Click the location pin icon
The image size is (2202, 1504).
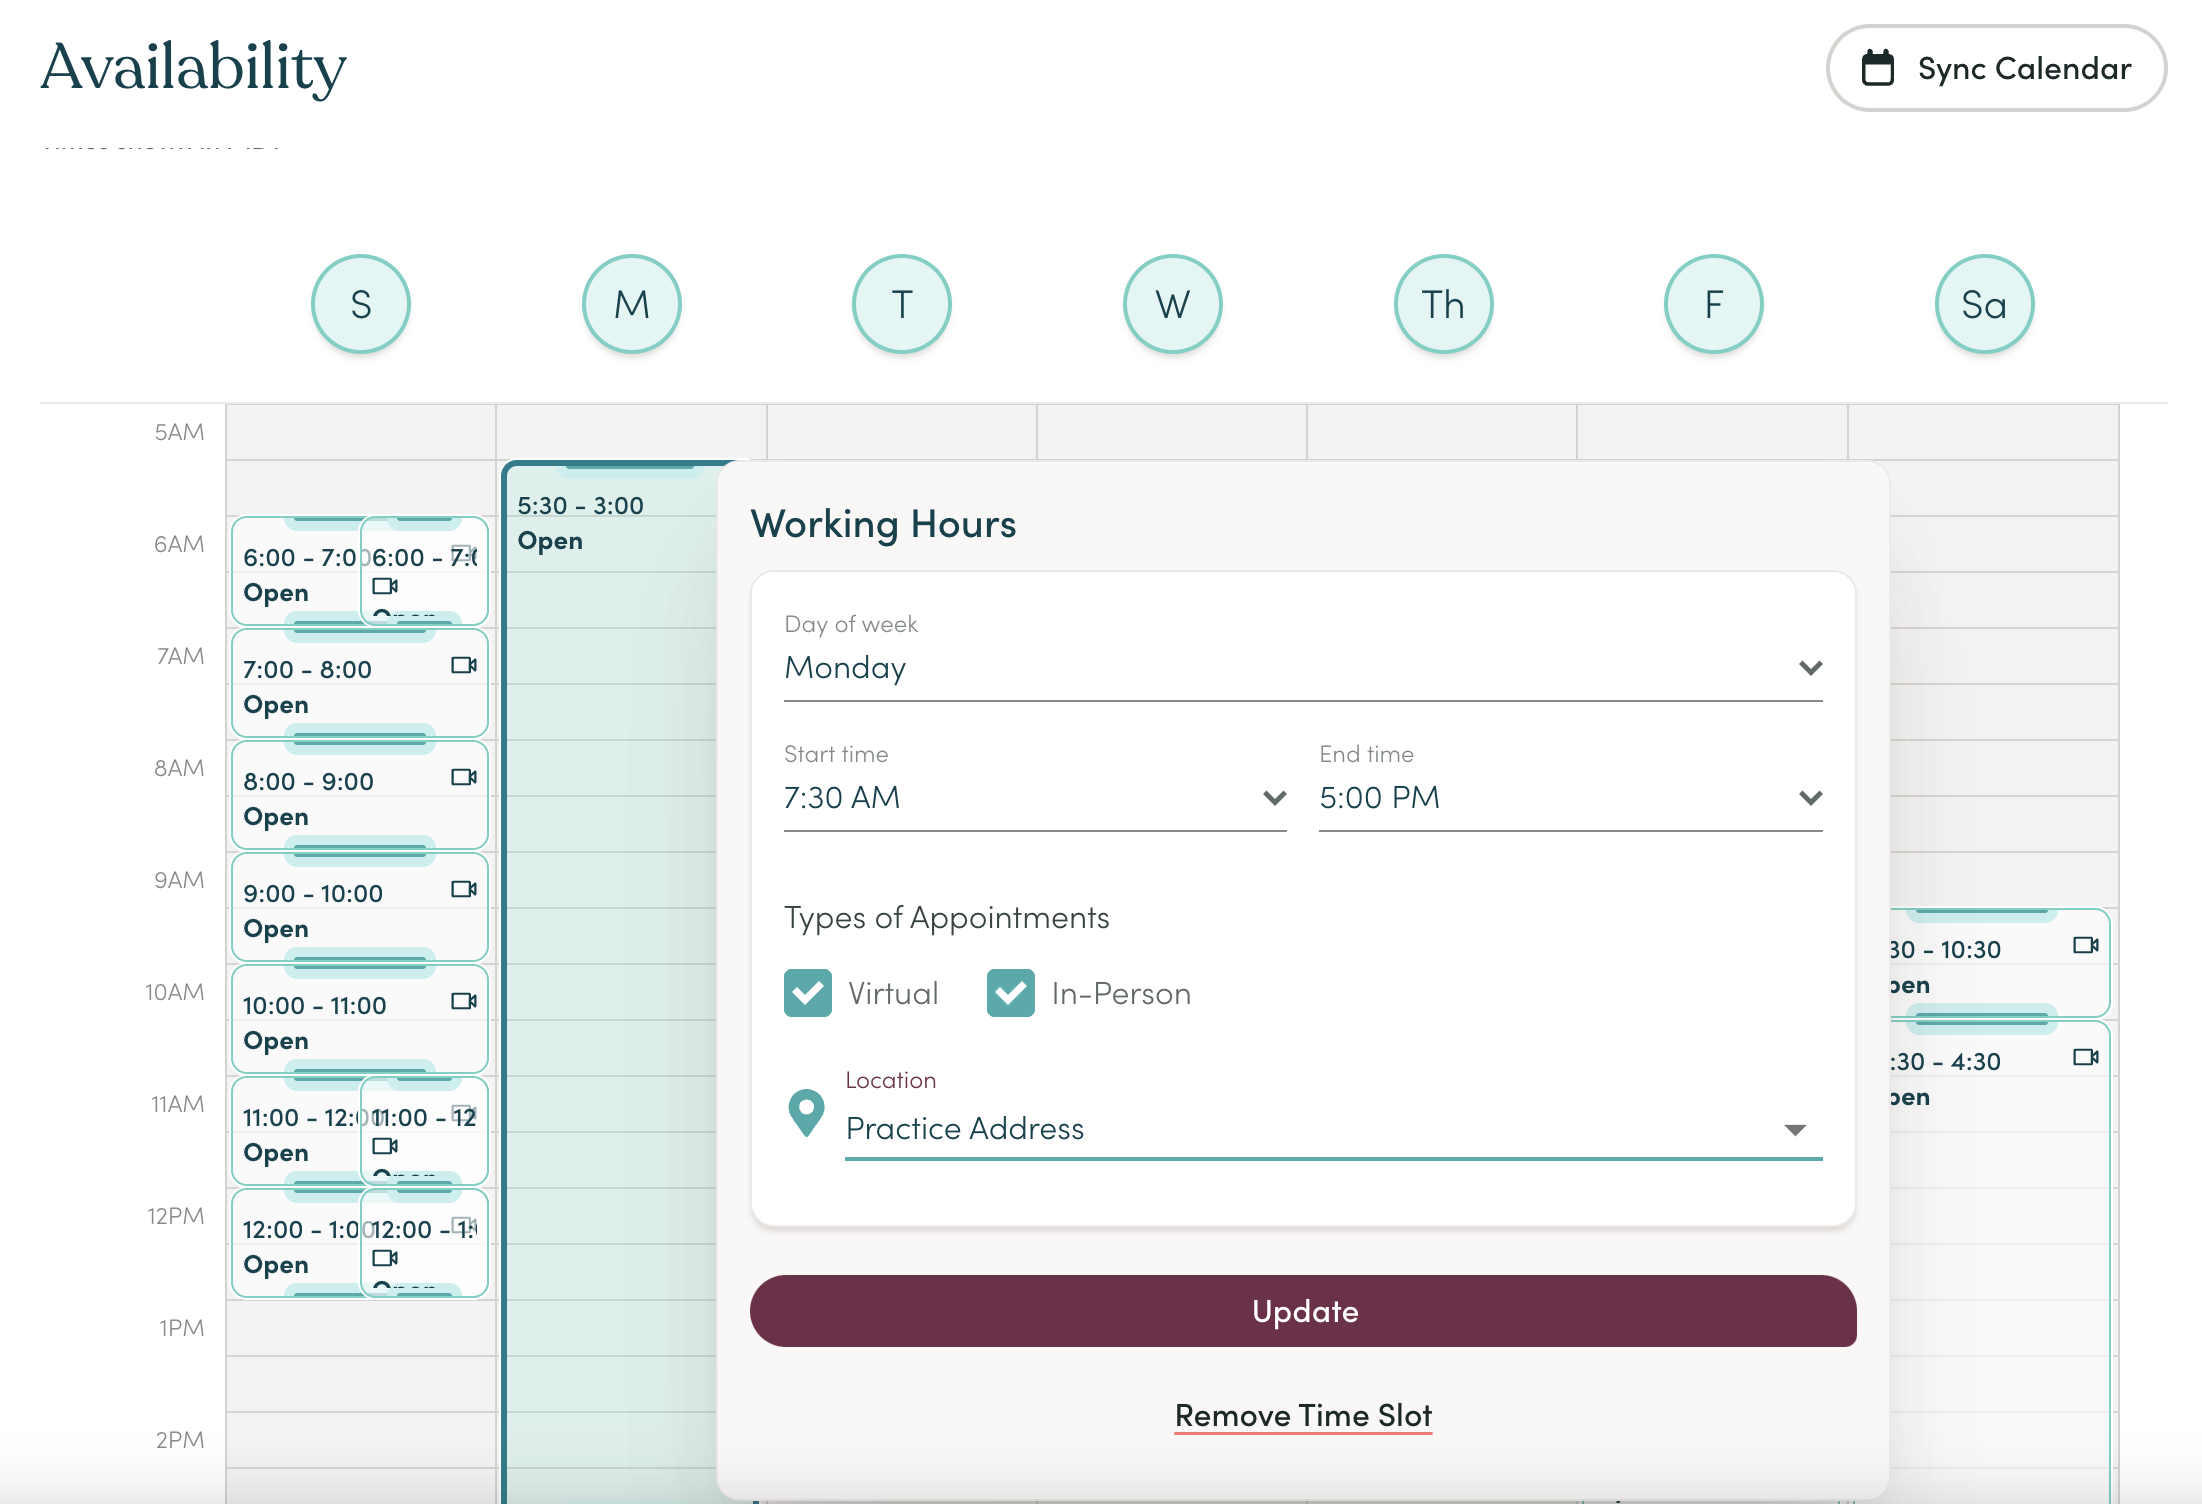pyautogui.click(x=806, y=1113)
